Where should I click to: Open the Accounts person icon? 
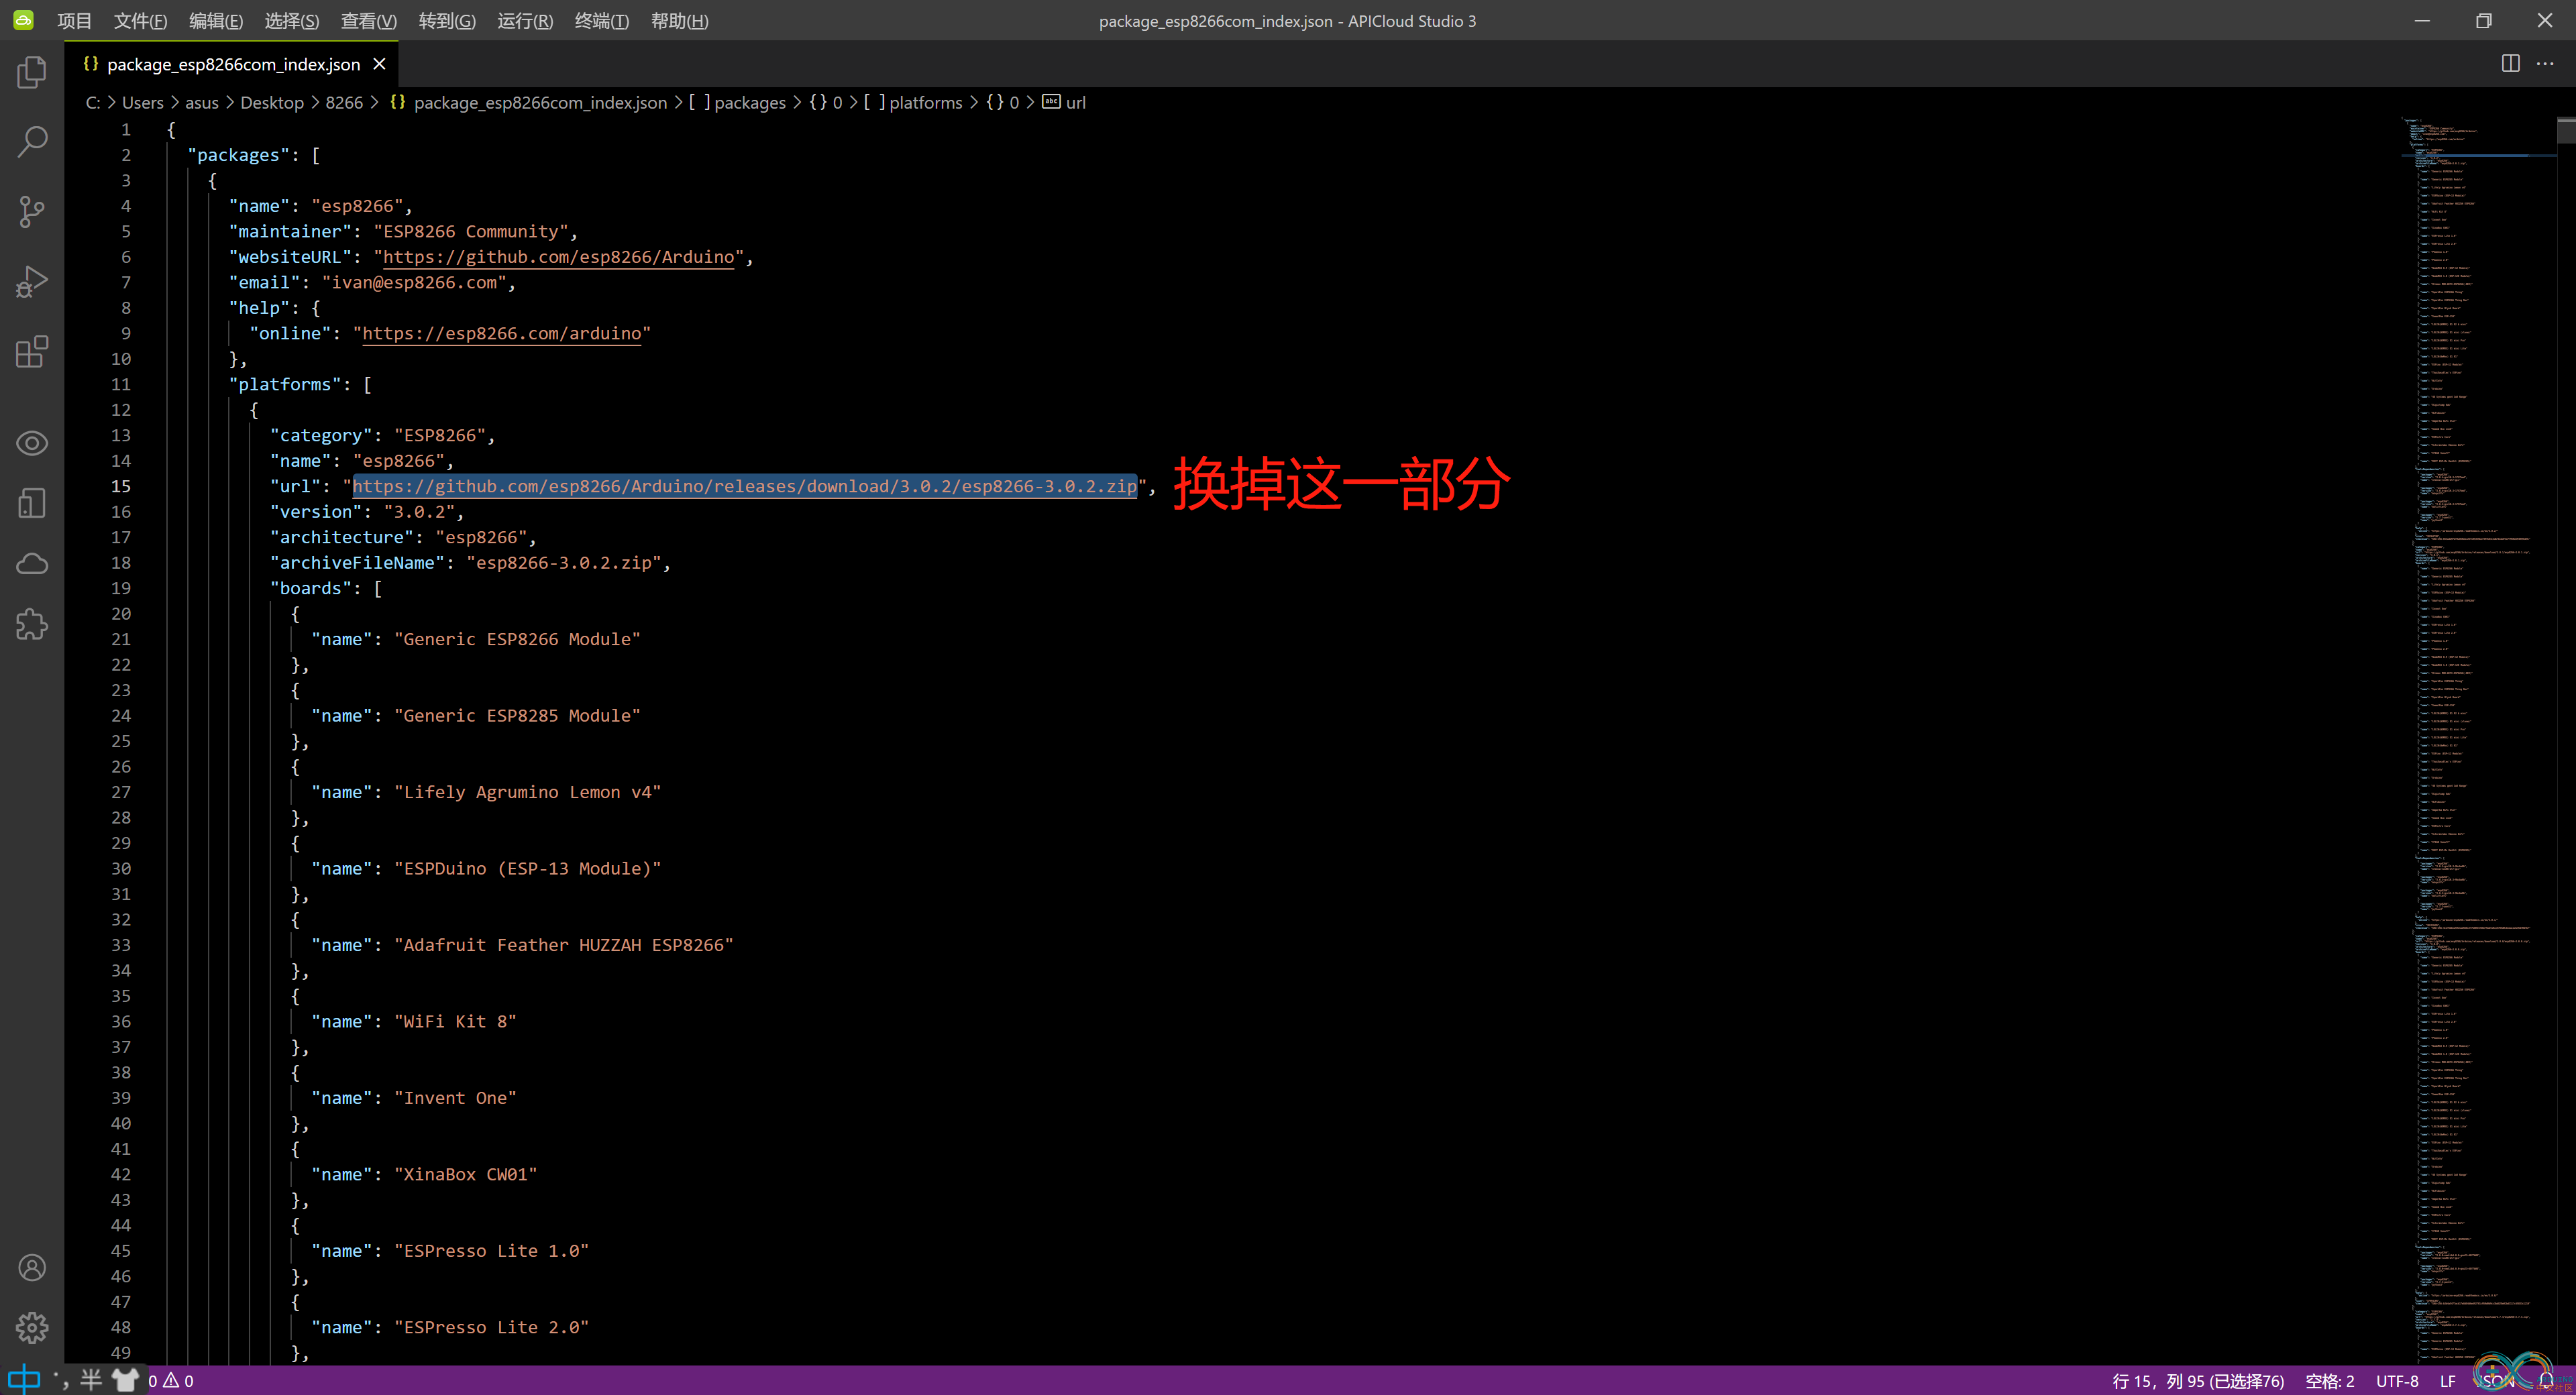pyautogui.click(x=32, y=1267)
